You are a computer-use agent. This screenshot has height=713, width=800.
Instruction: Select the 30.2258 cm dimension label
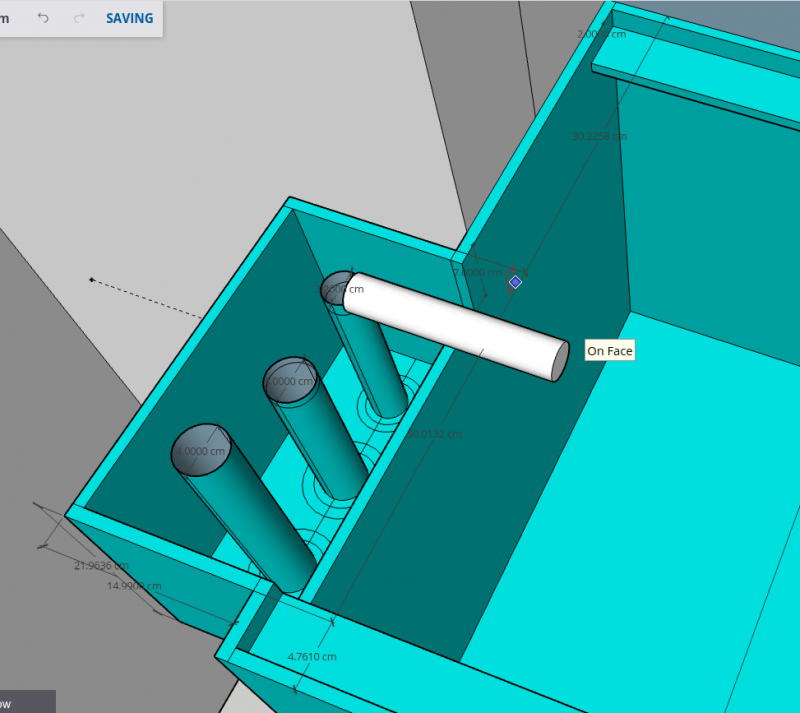coord(599,136)
